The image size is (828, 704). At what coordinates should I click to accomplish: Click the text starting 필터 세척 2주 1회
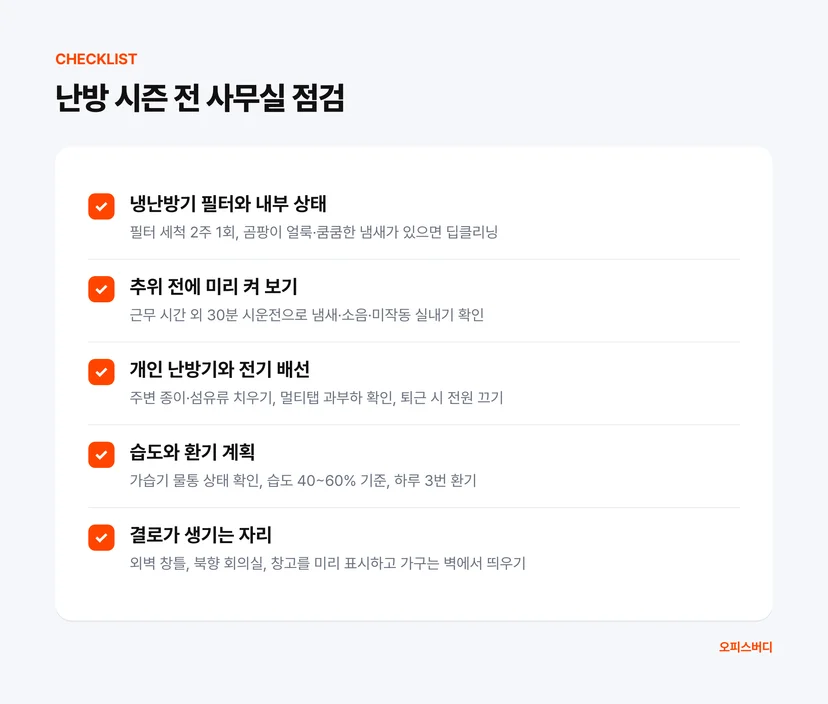tap(314, 232)
